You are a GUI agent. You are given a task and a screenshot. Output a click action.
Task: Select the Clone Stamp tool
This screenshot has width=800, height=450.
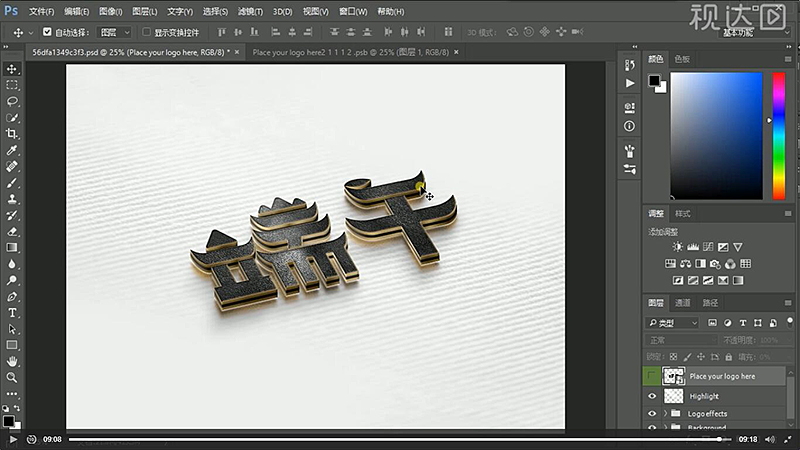tap(12, 199)
